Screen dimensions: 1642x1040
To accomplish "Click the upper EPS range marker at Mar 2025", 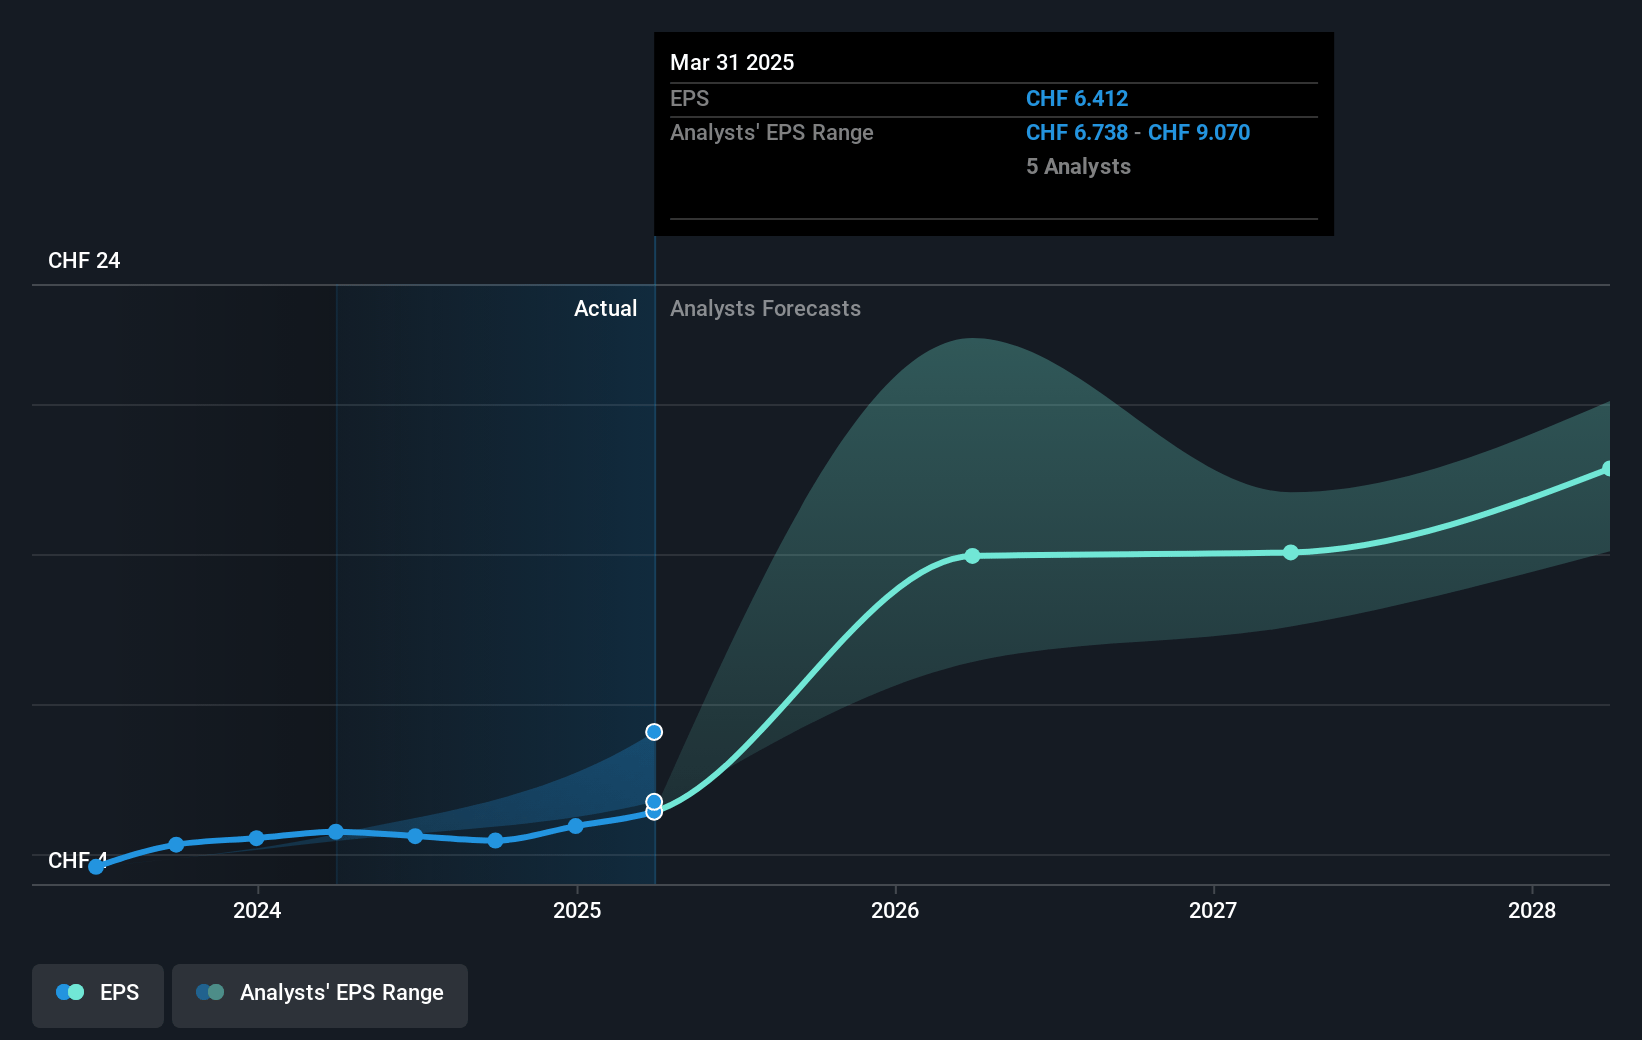I will [x=654, y=732].
